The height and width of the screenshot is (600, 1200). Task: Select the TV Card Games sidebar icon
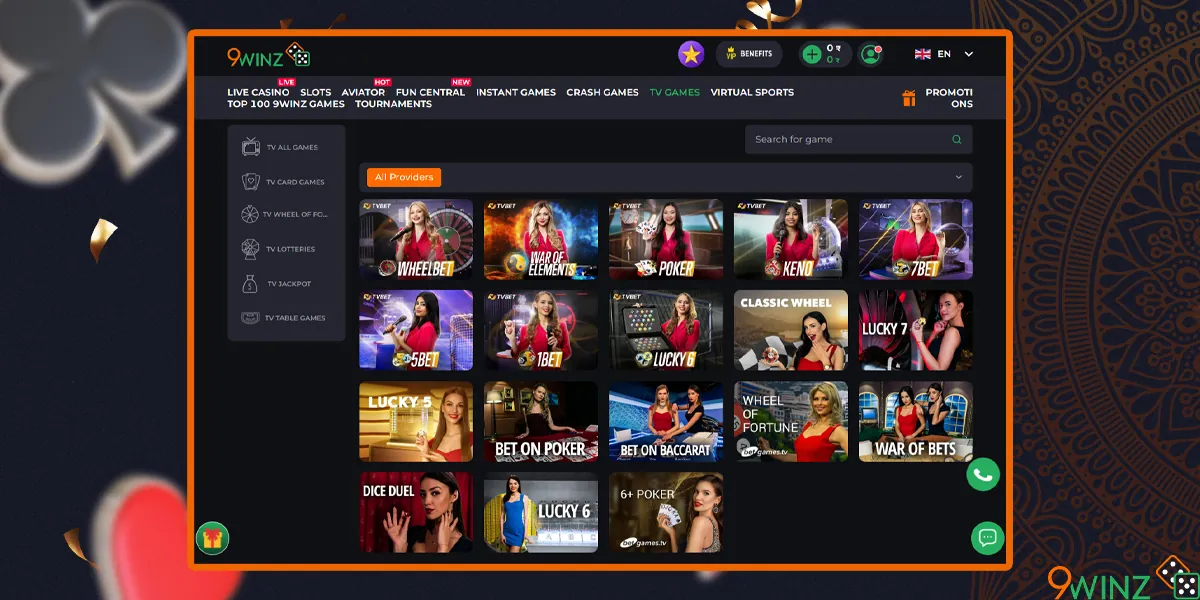click(251, 182)
